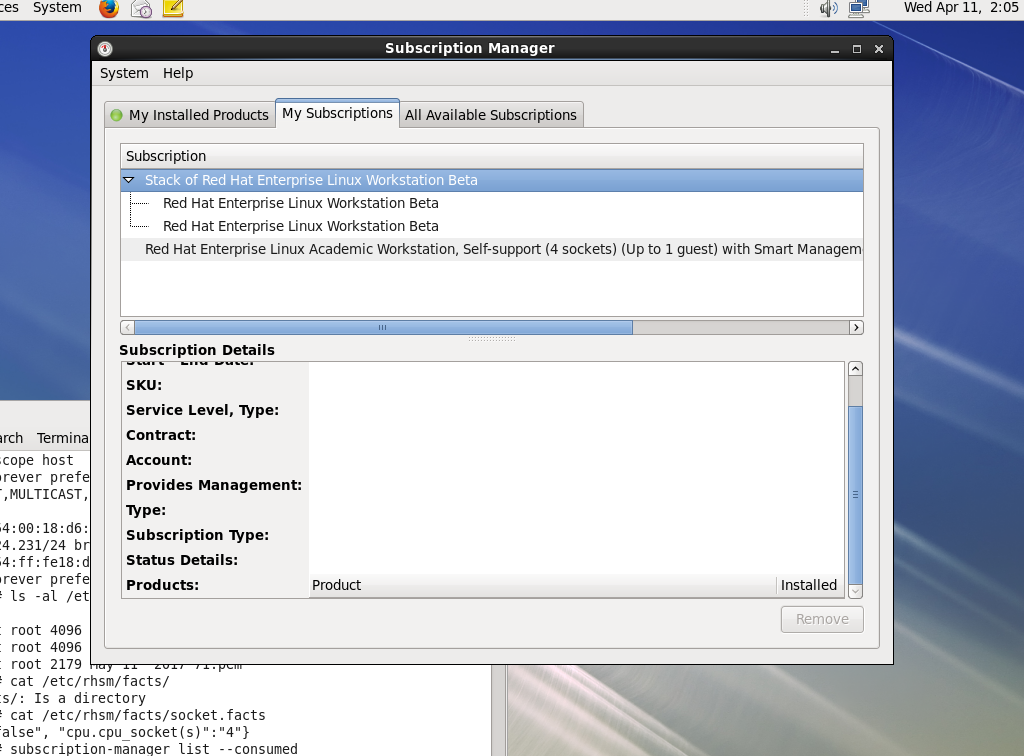Click 'subscription-manager list --consumed' terminal line
This screenshot has height=756, width=1024.
coord(153,749)
